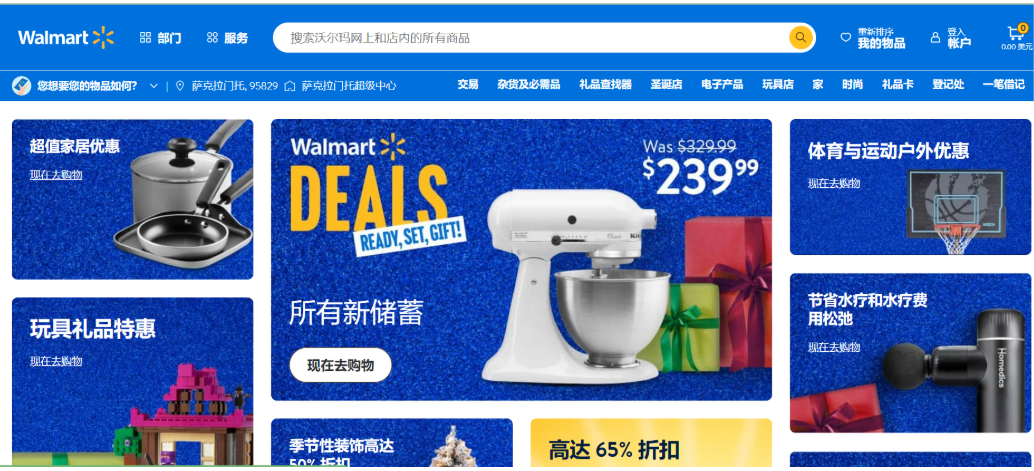1034x471 pixels.
Task: Click the person icon for 登入 帐户
Action: tap(935, 38)
